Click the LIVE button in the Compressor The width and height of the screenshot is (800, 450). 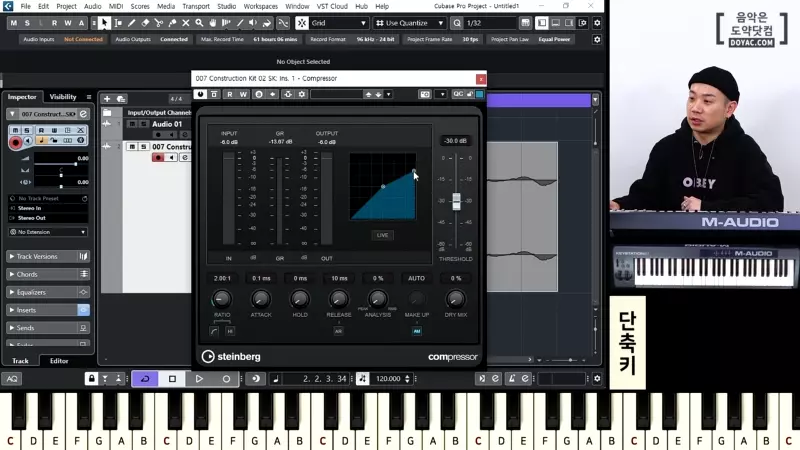click(383, 235)
